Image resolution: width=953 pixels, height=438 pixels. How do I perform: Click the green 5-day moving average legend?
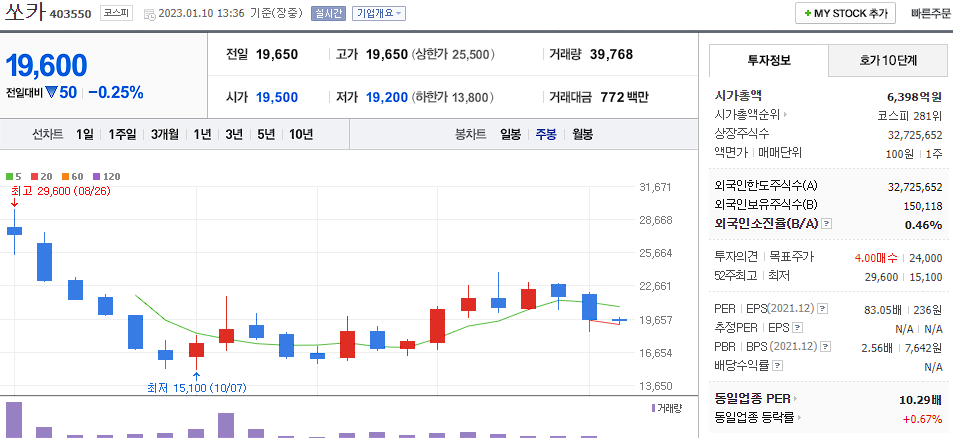point(13,177)
